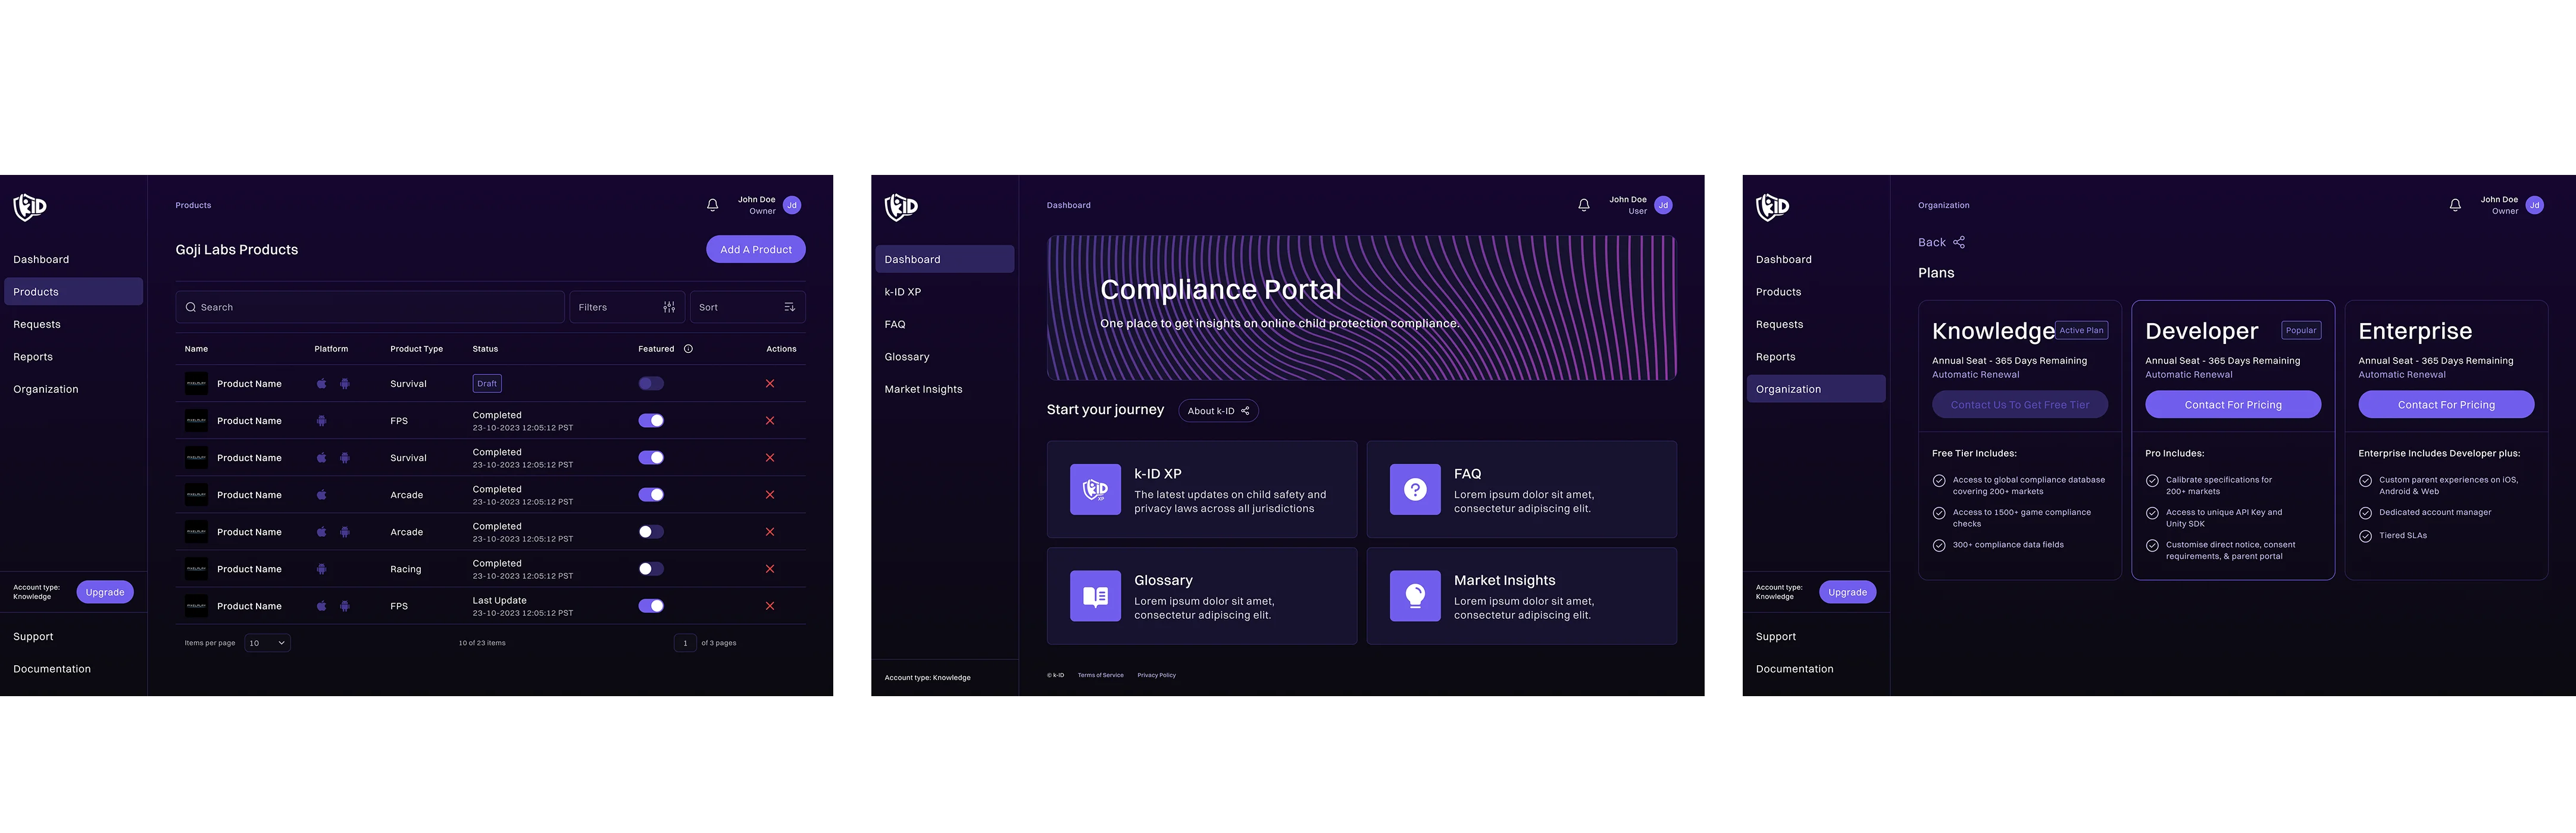The image size is (2576, 833).
Task: Click share icon next to Back
Action: [x=1959, y=242]
